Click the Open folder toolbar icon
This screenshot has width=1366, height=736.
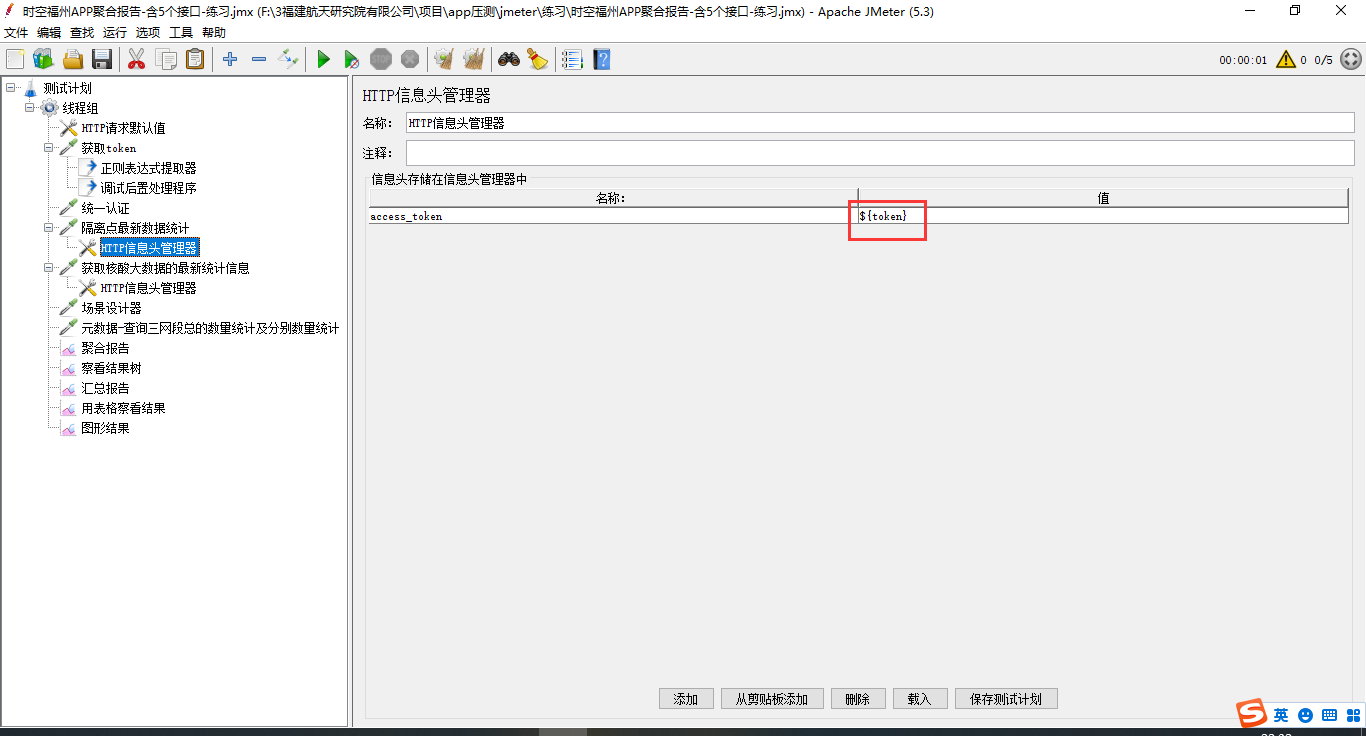click(x=73, y=60)
